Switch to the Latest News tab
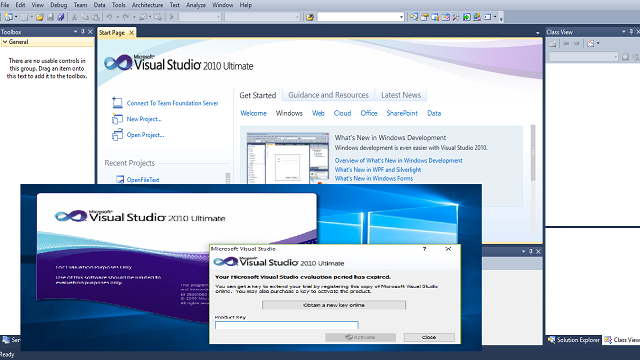640x360 pixels. [401, 95]
